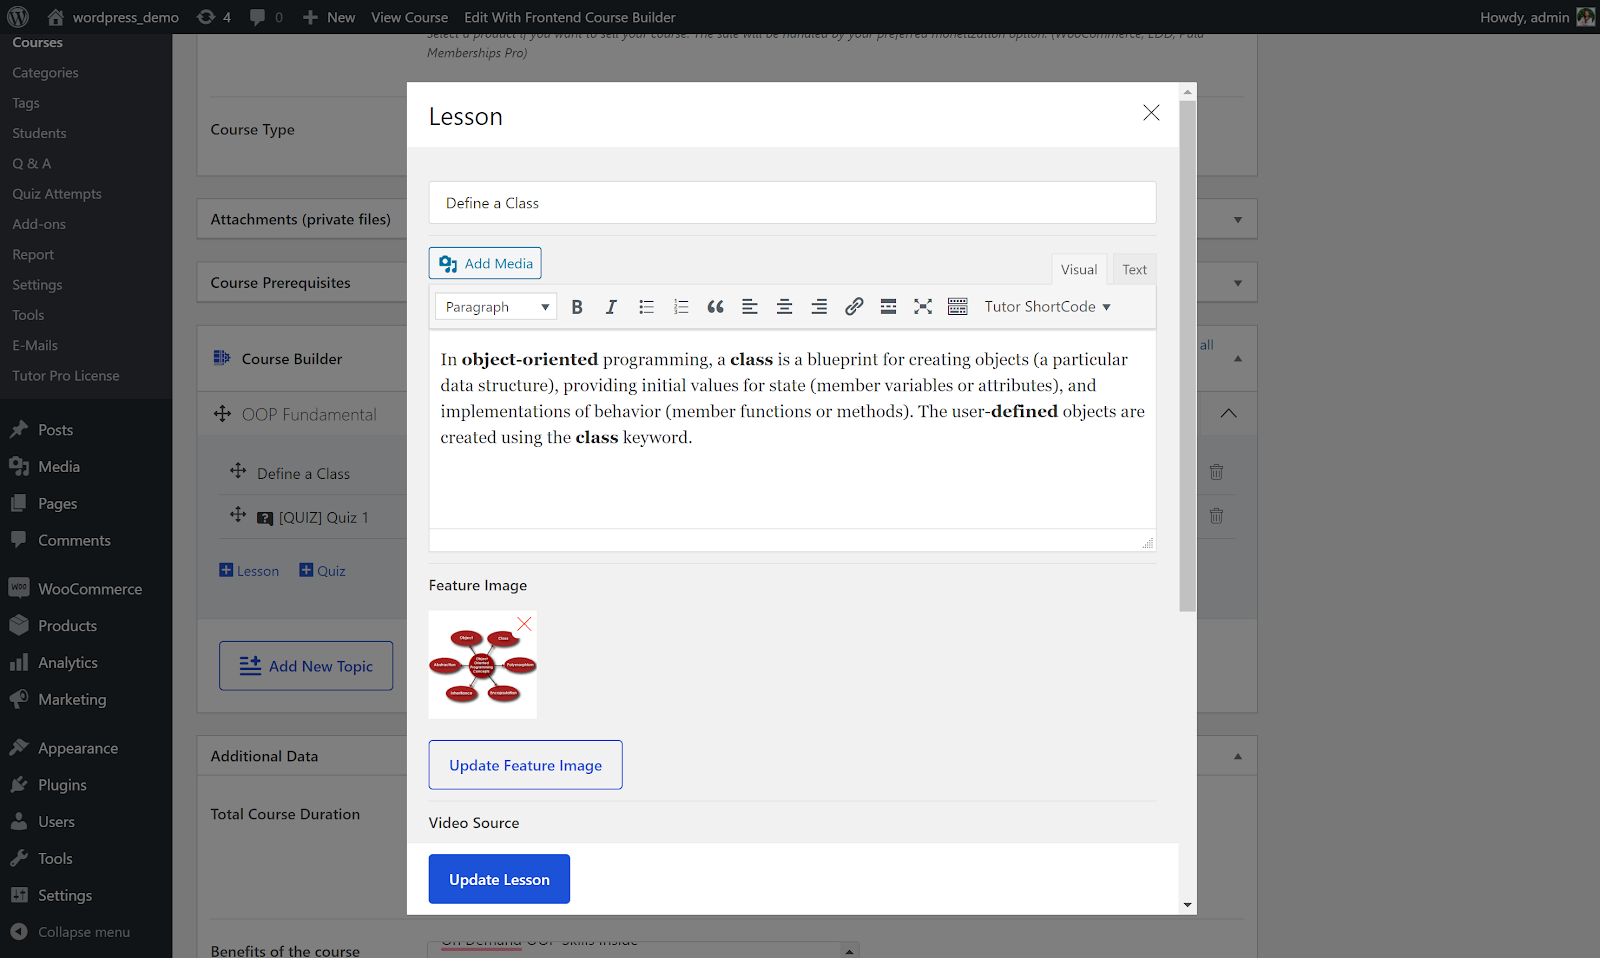Click drag handle of Define a Class lesson

pyautogui.click(x=238, y=471)
